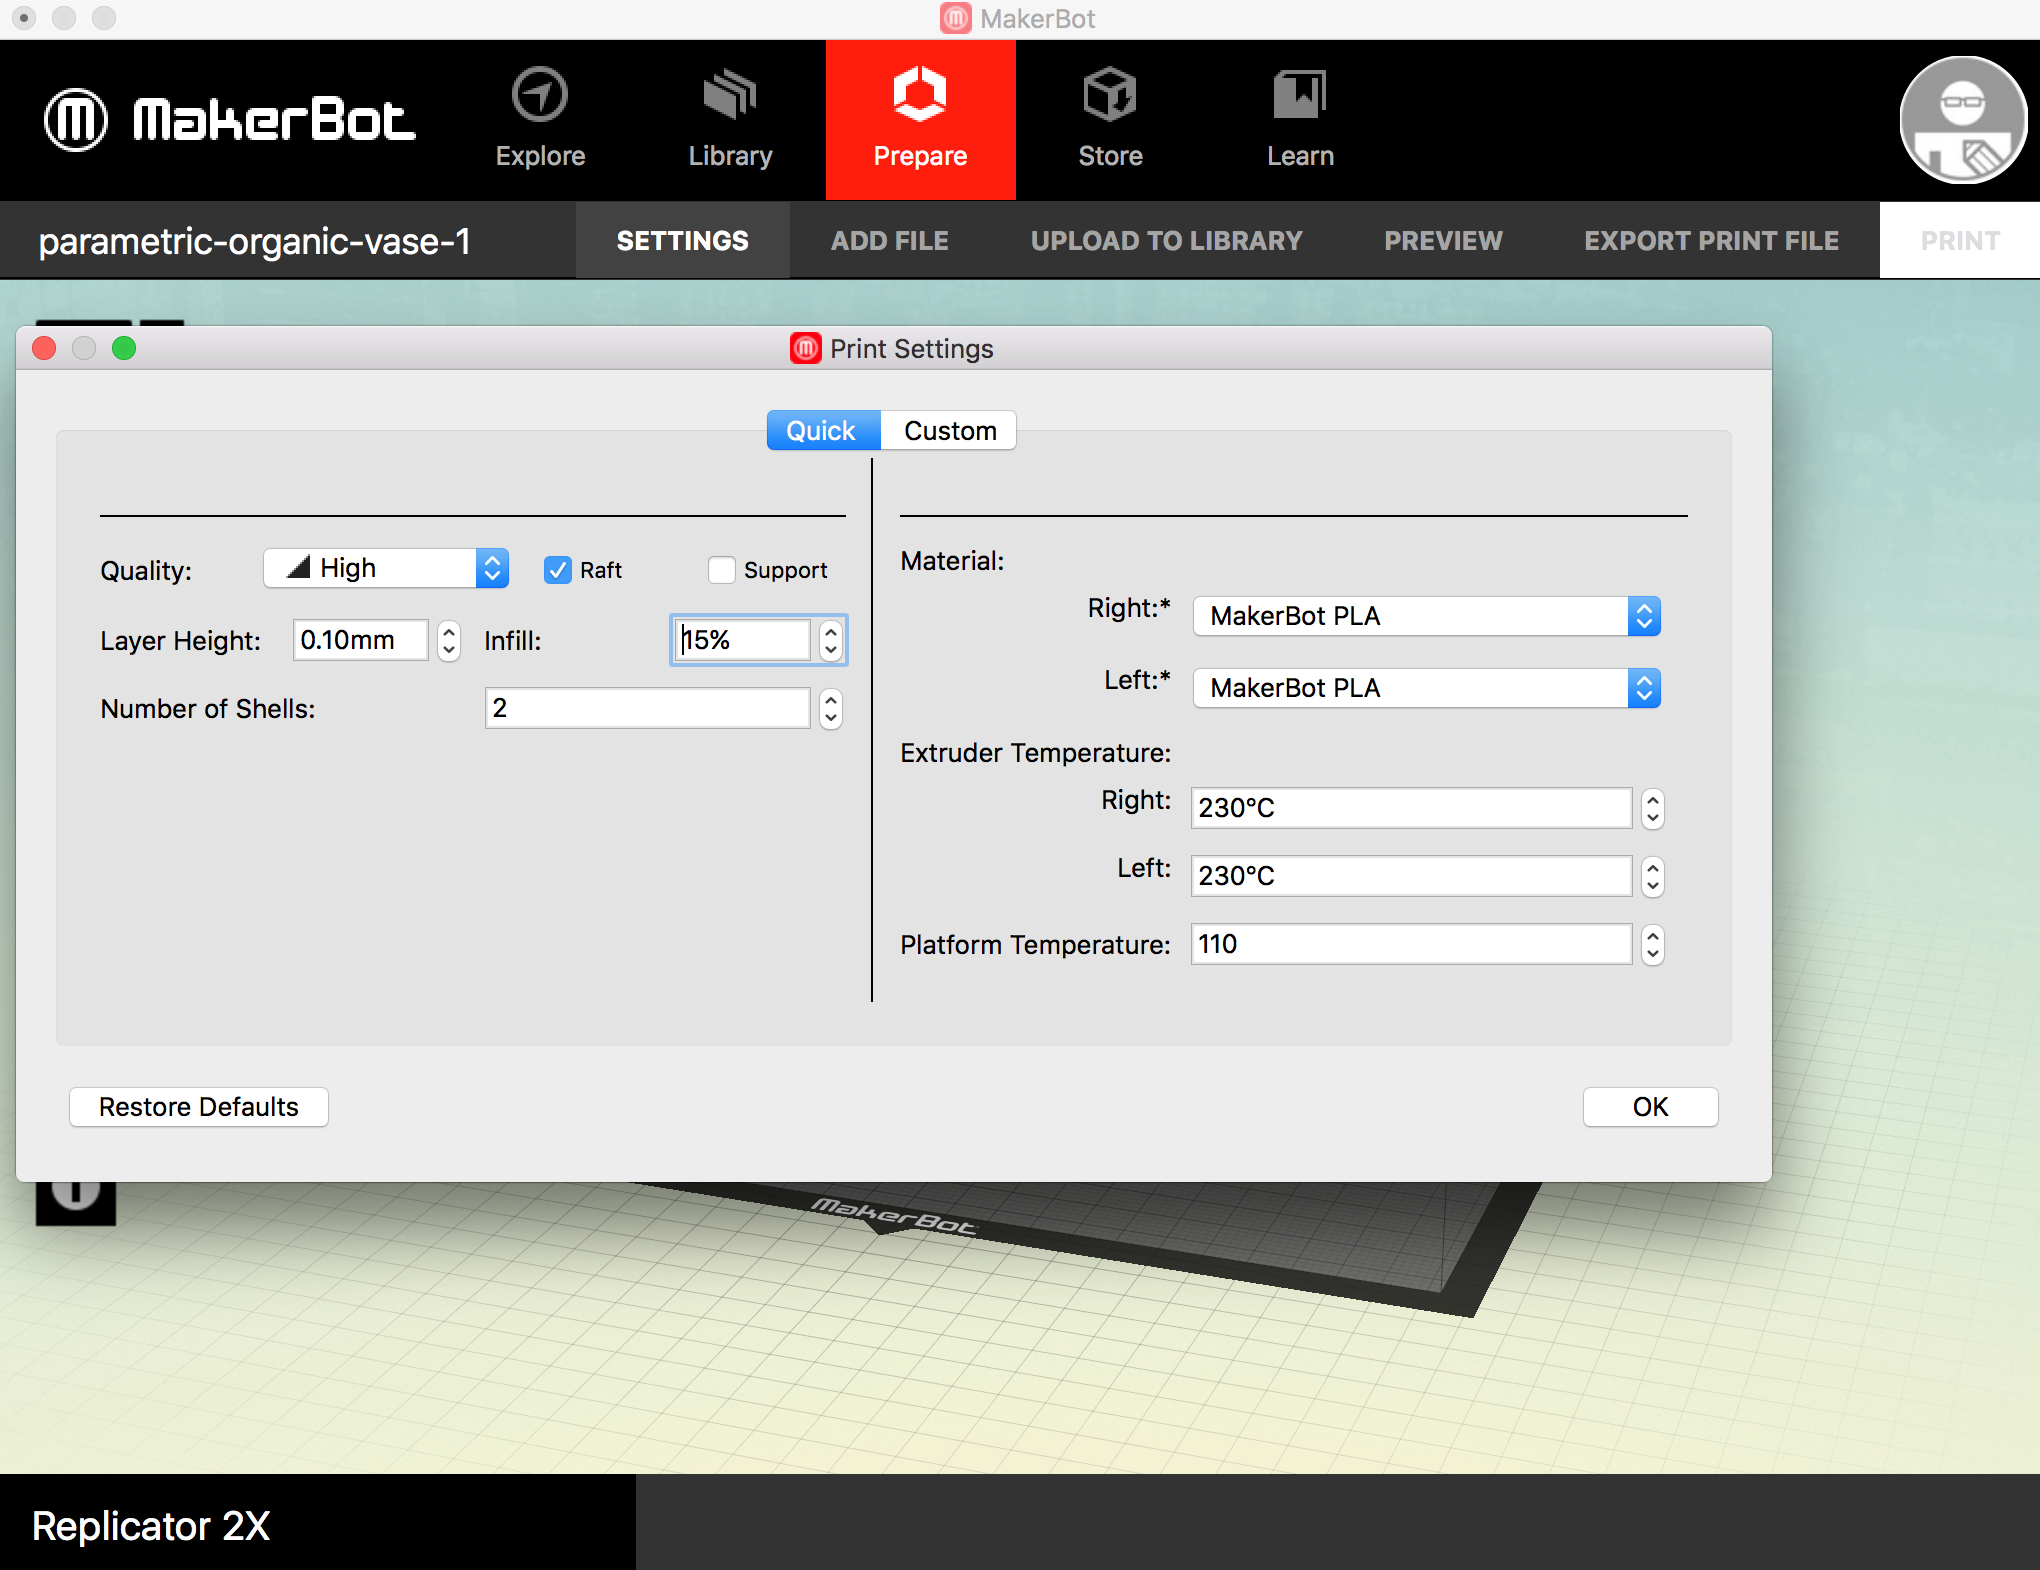The height and width of the screenshot is (1570, 2040).
Task: Adjust the Layer Height stepper
Action: [449, 640]
